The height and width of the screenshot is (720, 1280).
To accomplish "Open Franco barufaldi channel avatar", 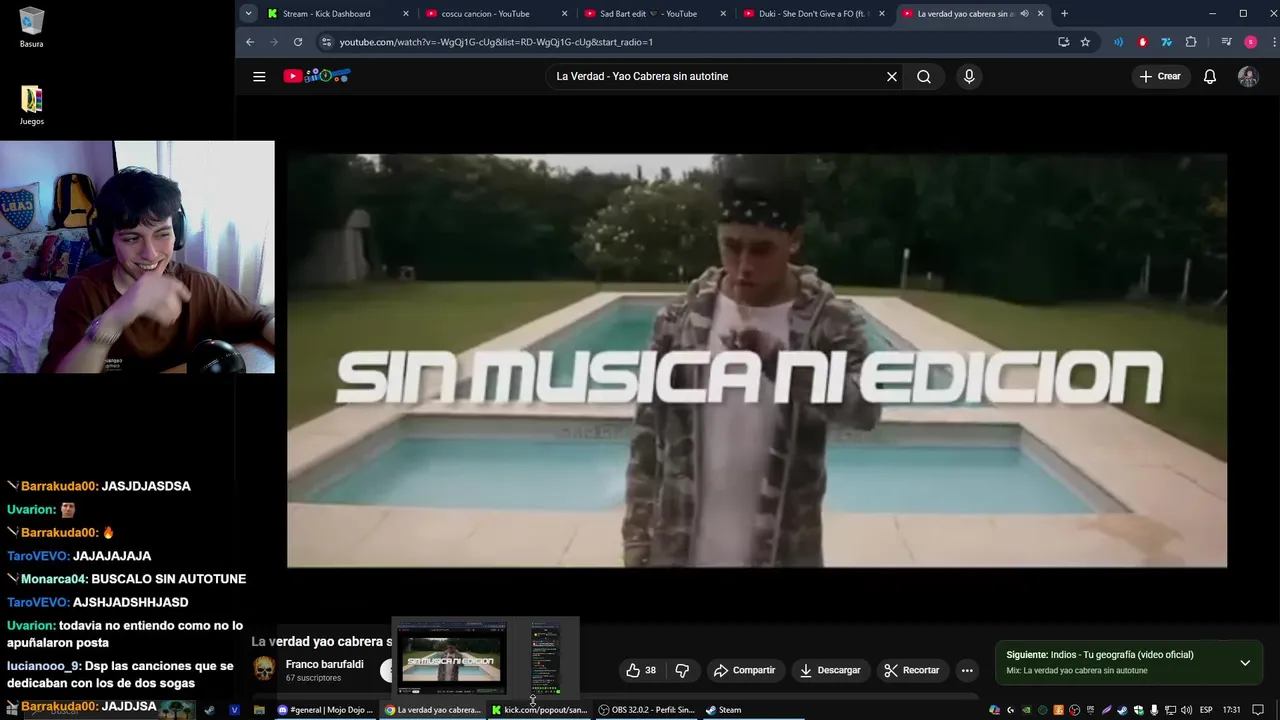I will tap(264, 669).
